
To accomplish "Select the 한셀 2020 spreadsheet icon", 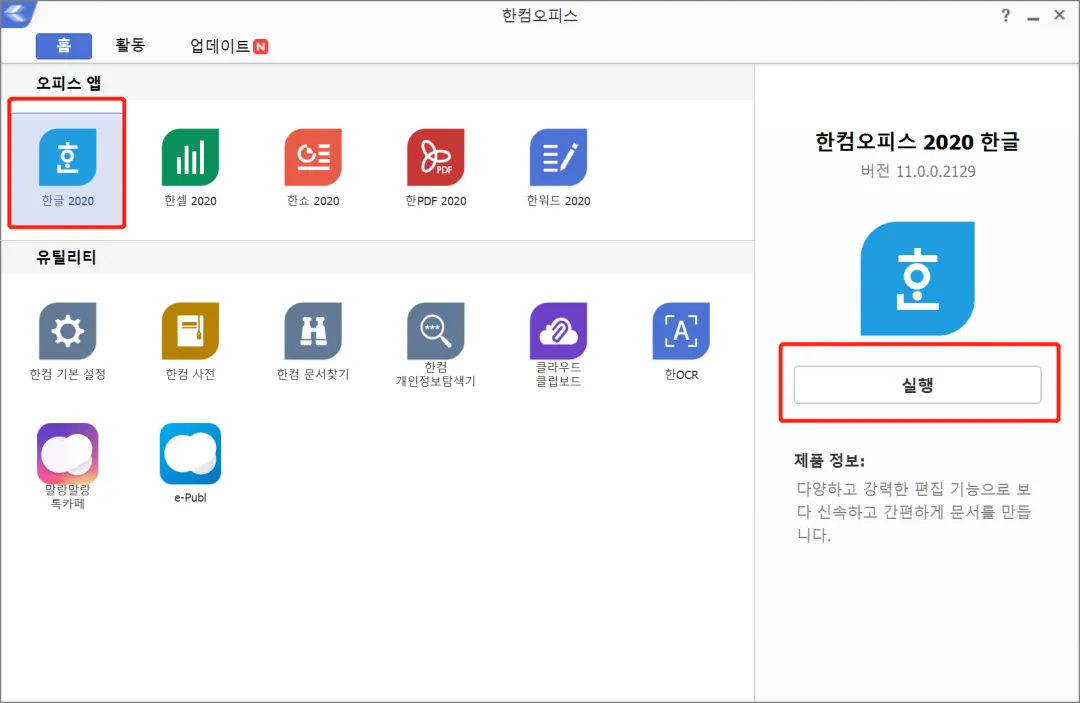I will tap(190, 157).
